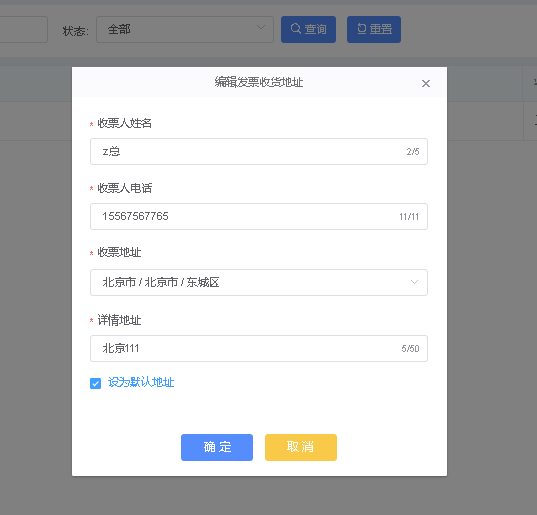537x515 pixels.
Task: Focus the 收票人姓名 field containing z总
Action: click(x=259, y=151)
